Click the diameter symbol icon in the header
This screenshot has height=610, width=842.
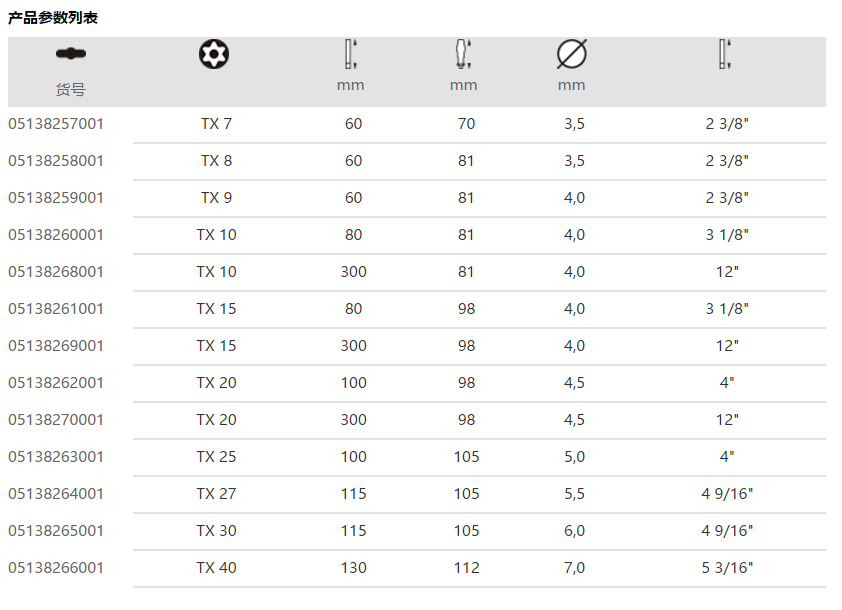pyautogui.click(x=572, y=53)
